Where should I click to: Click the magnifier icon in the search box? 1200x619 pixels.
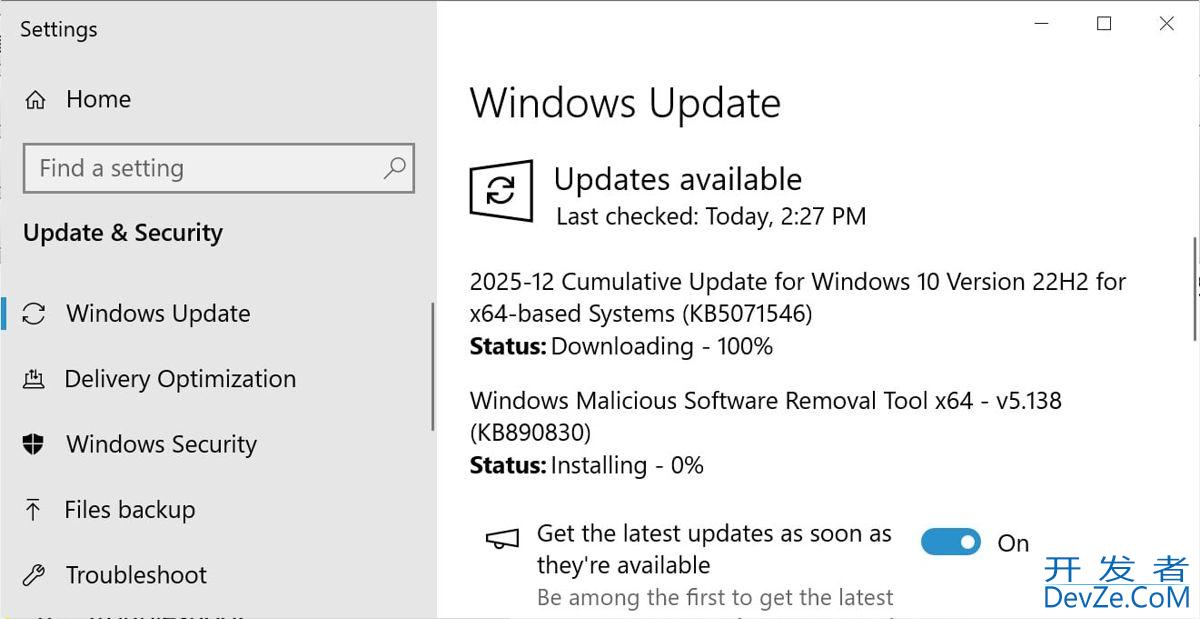coord(396,168)
